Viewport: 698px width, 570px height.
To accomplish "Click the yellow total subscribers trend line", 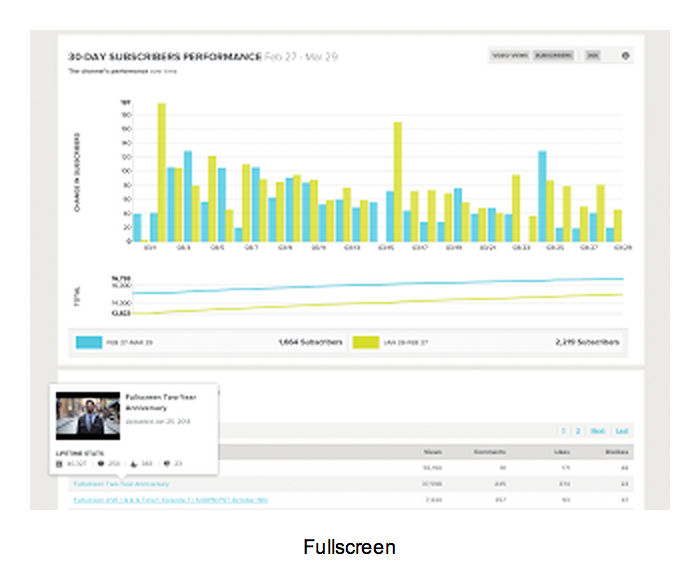I will tap(377, 303).
